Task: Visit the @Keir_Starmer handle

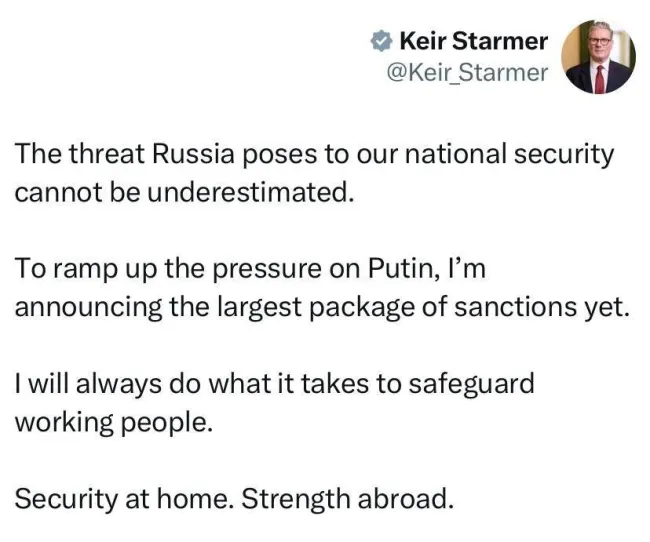Action: (x=467, y=72)
